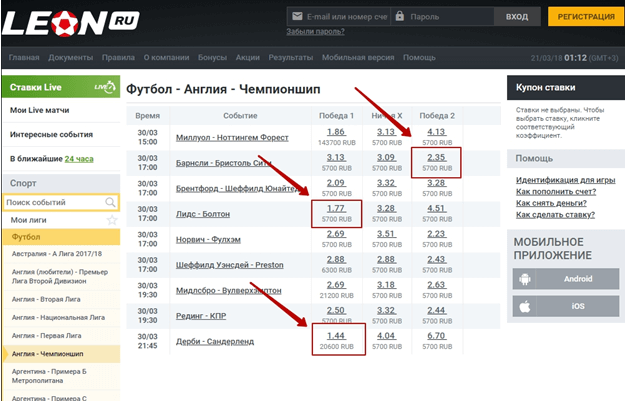Open Бонусы menu item
The image size is (625, 401).
[212, 57]
